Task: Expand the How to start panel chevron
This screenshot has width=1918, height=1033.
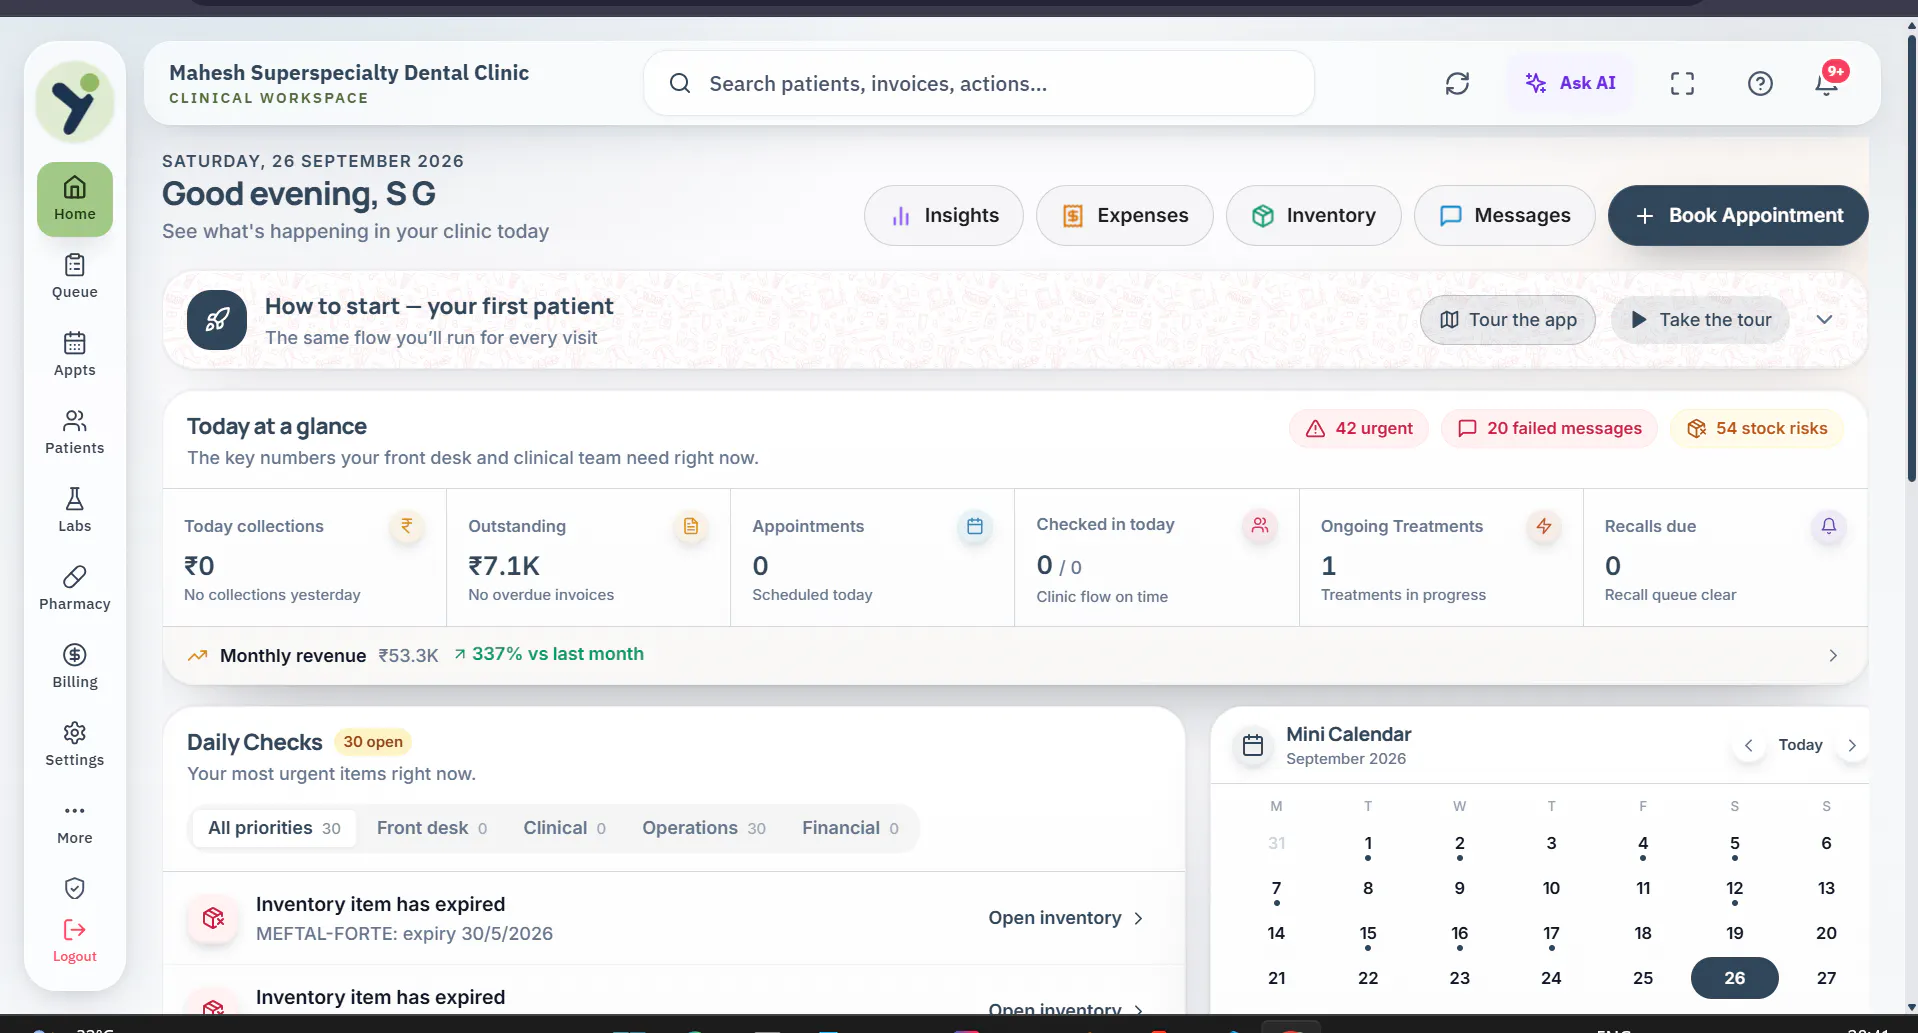Action: 1824,320
